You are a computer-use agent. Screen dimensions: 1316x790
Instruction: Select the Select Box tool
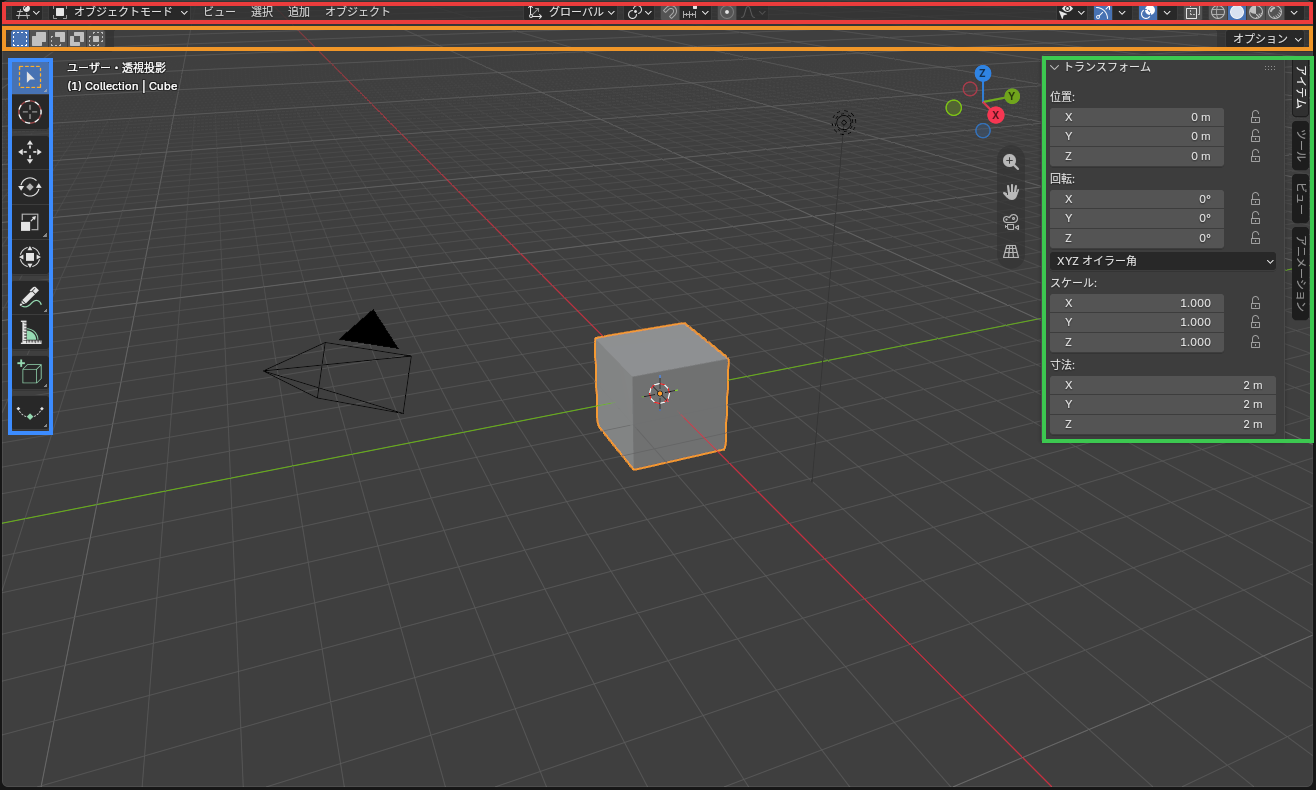pos(30,77)
